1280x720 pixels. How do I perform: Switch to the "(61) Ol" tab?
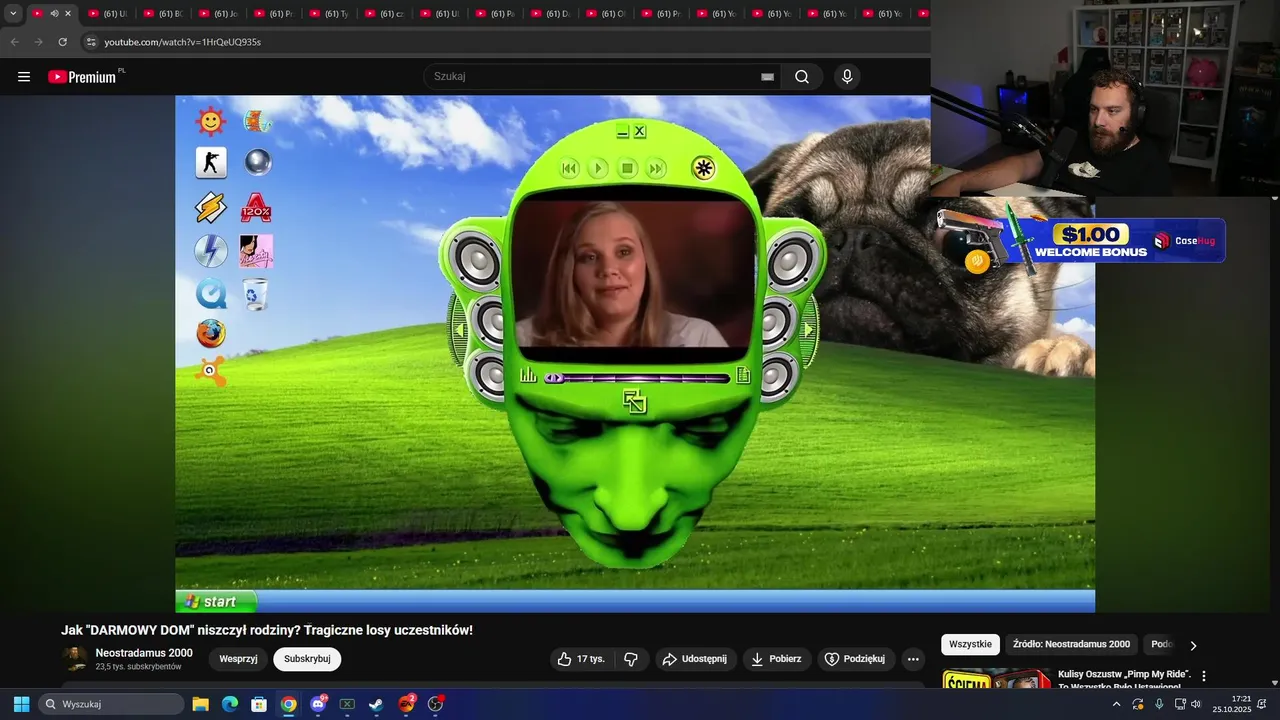tap(606, 14)
